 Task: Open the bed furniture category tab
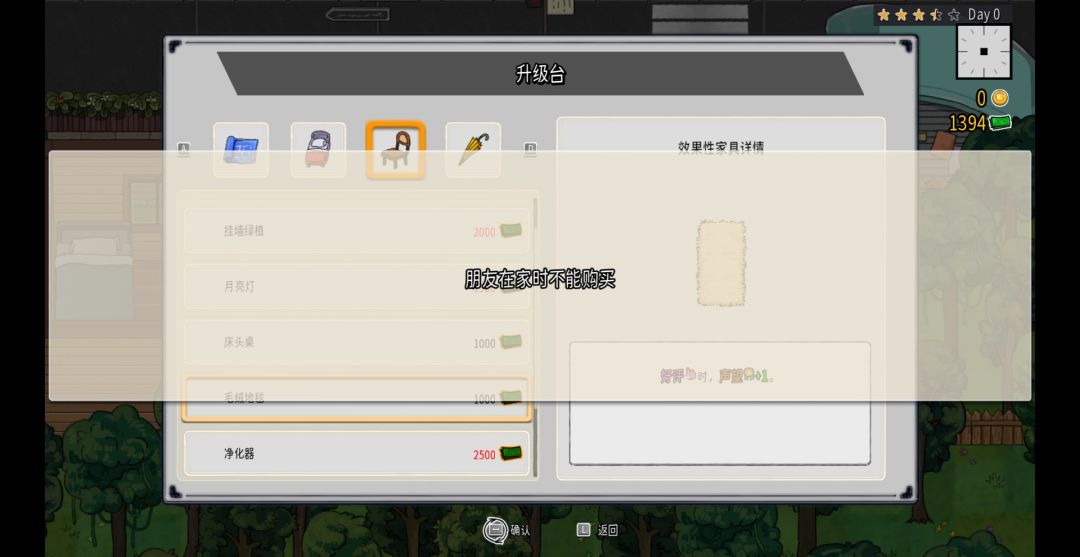coord(318,150)
